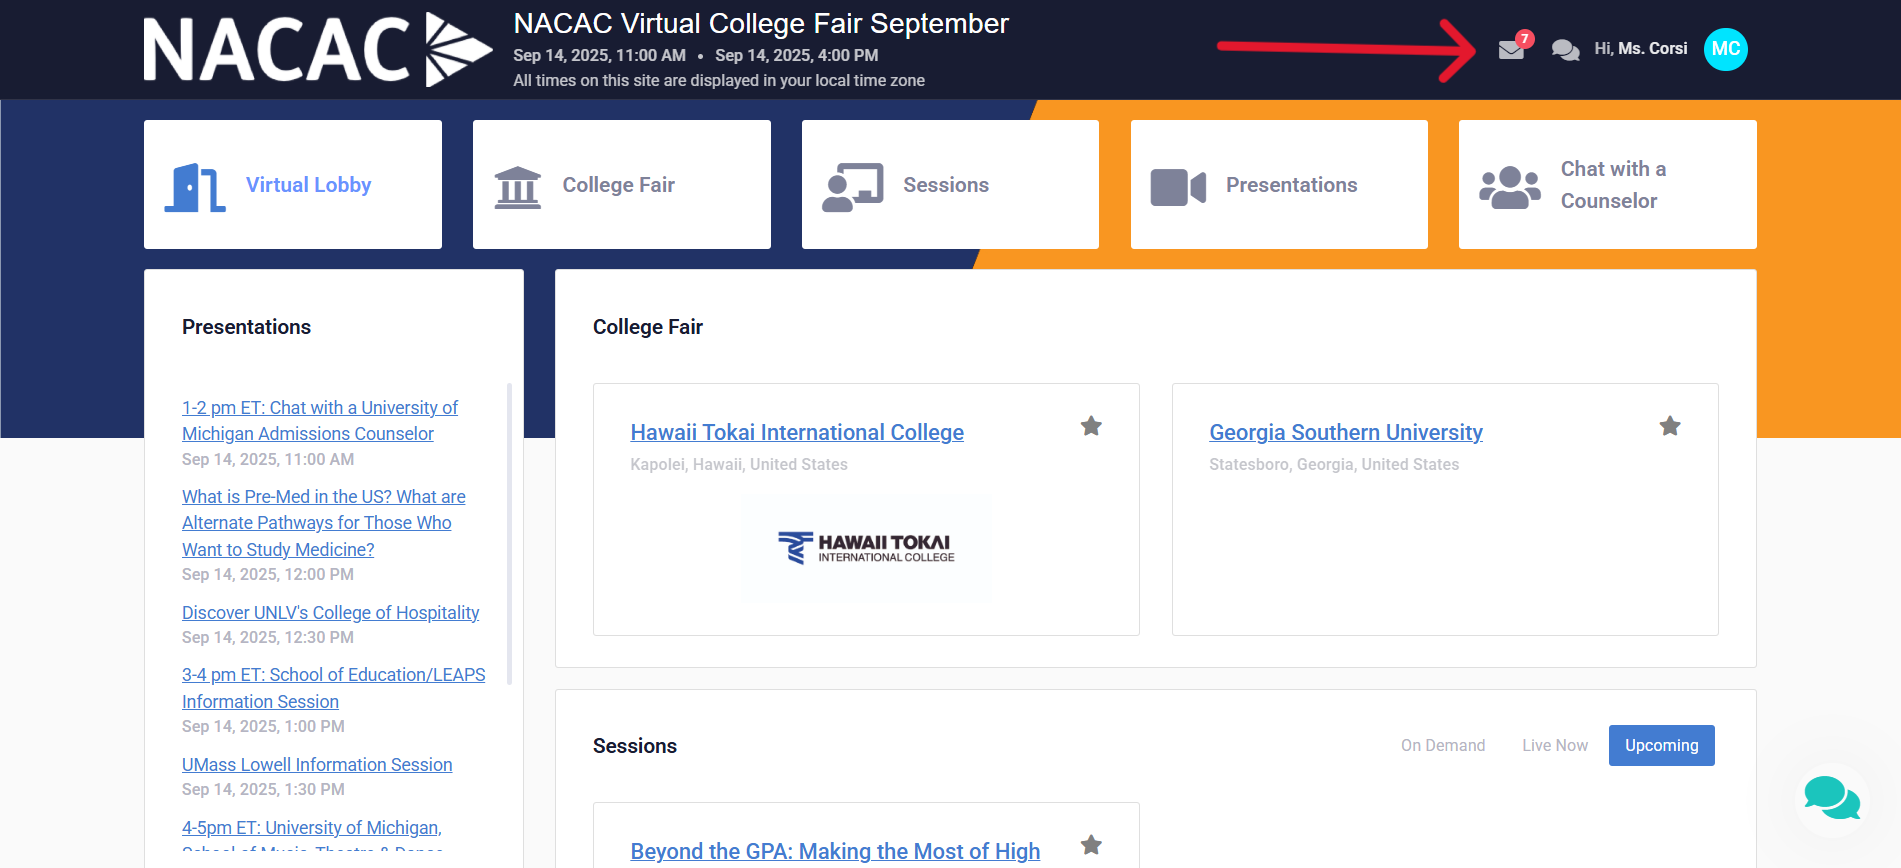Open School of Education/LEAPS Information Session link

coord(334,688)
